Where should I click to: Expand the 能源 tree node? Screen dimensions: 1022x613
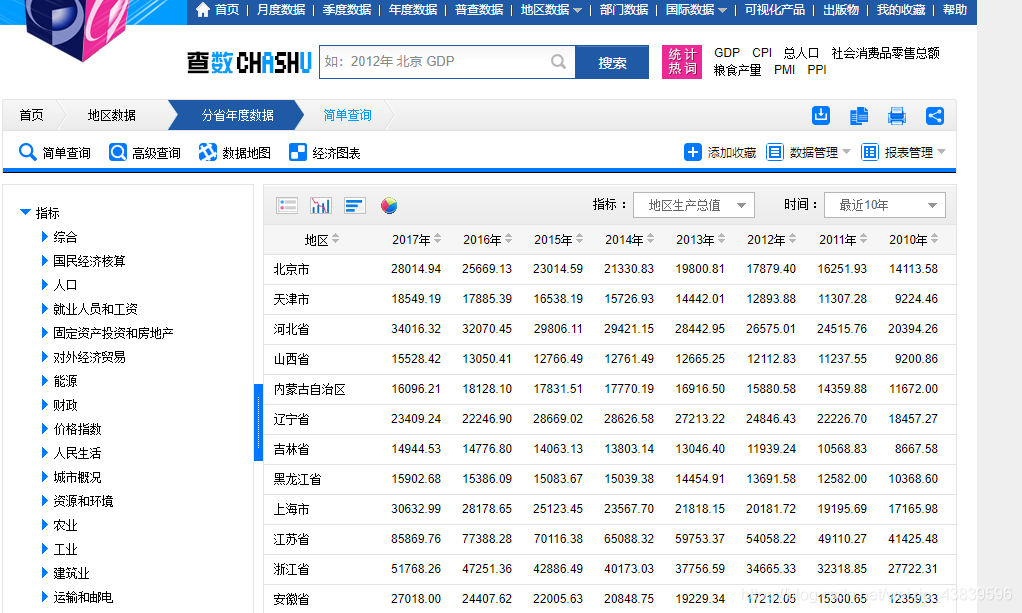(x=45, y=380)
